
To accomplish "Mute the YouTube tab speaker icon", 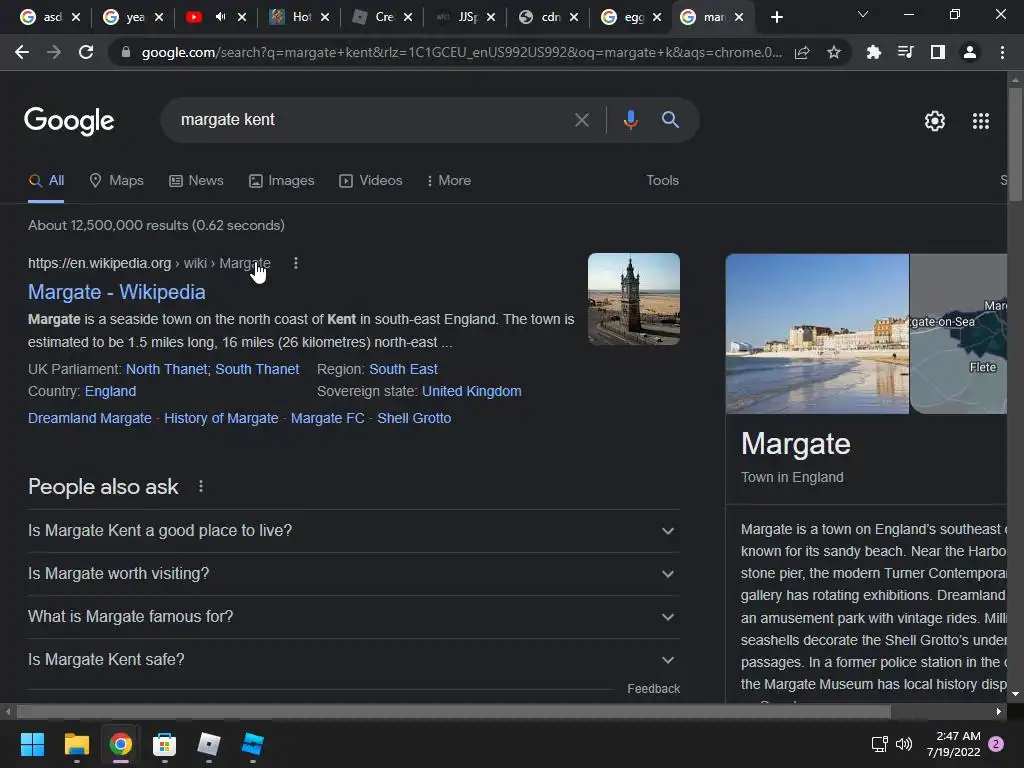I will click(220, 17).
